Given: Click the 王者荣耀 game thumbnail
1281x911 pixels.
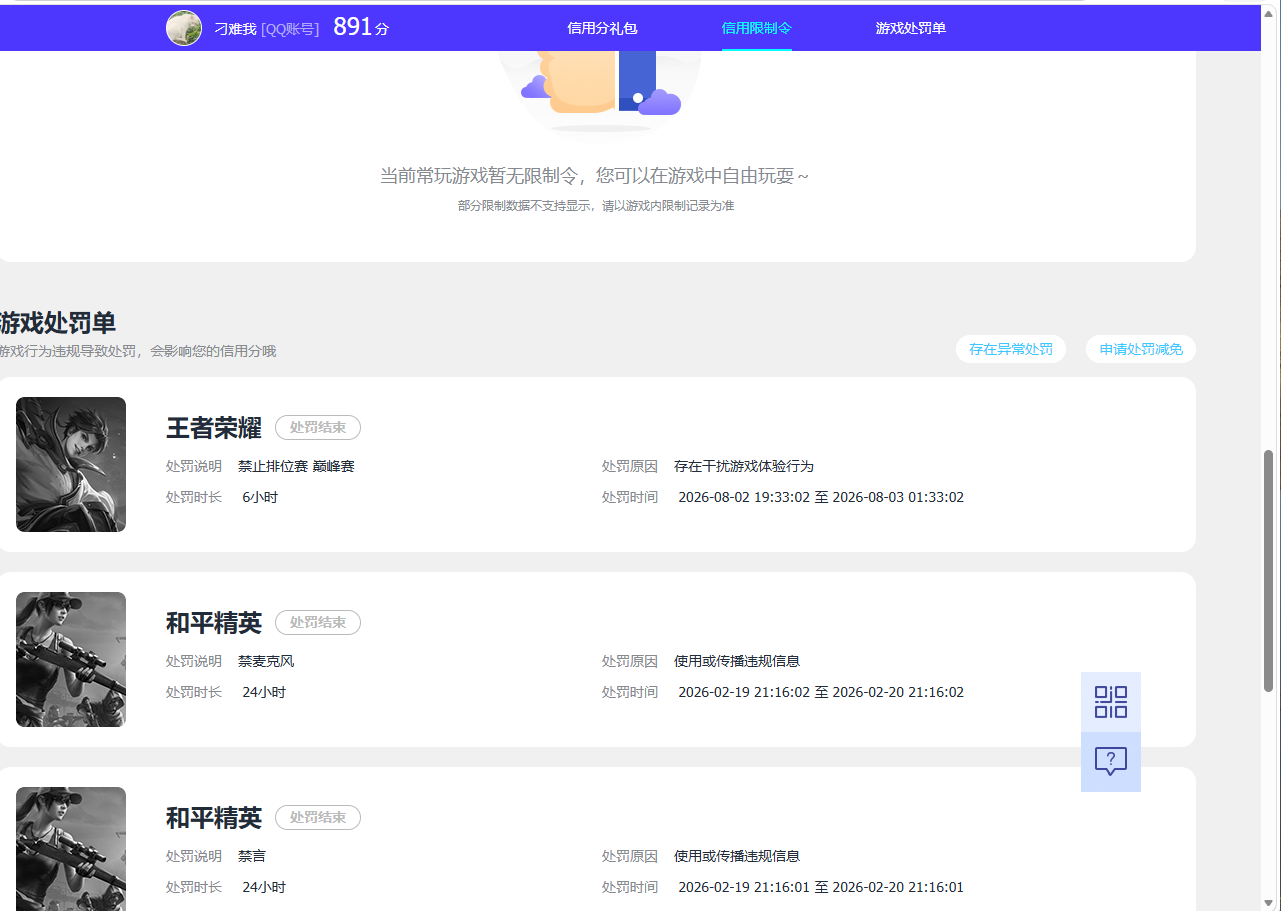Looking at the screenshot, I should (x=71, y=464).
